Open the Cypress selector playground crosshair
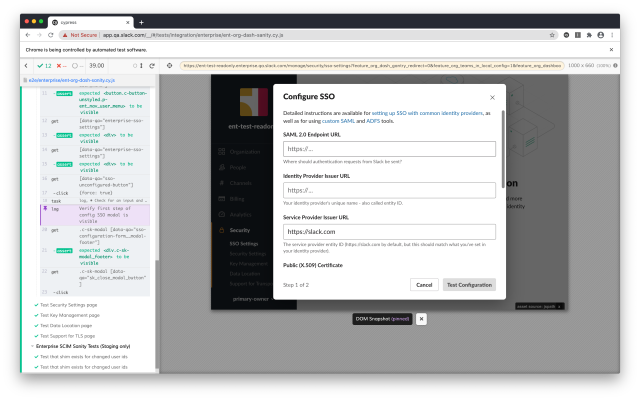 (x=169, y=66)
